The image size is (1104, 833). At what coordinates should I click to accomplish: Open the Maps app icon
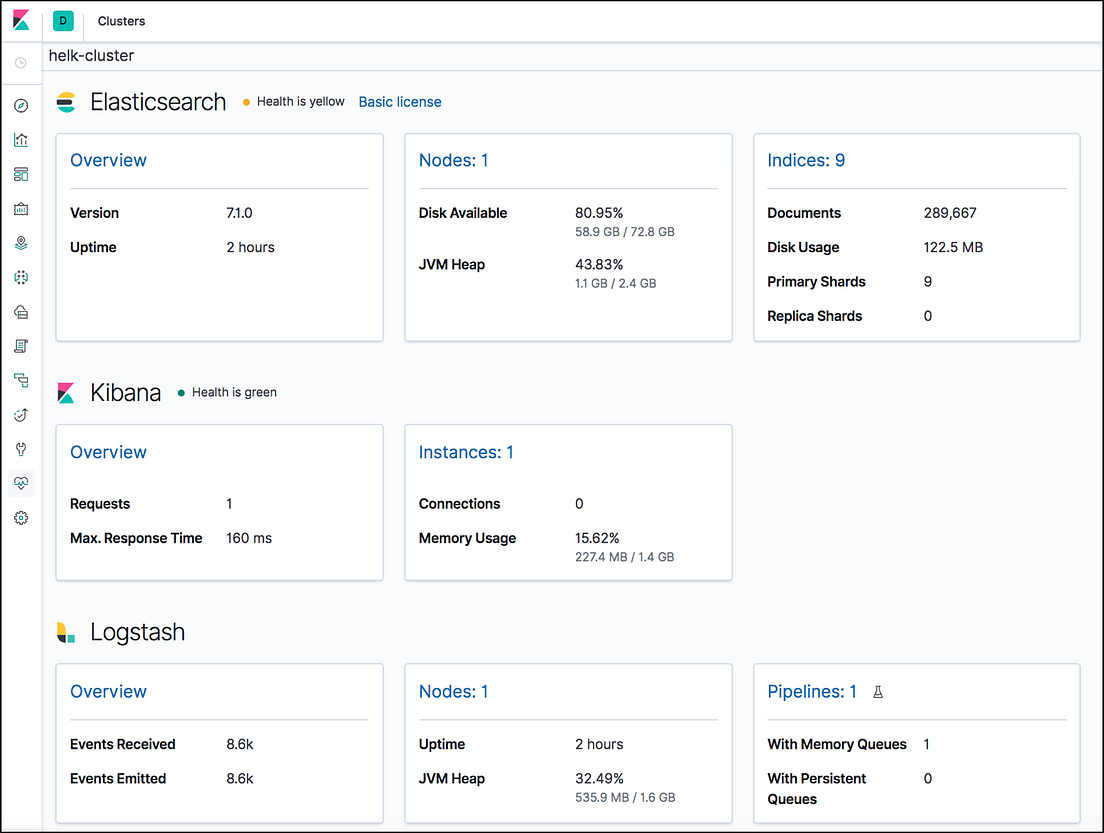click(20, 242)
